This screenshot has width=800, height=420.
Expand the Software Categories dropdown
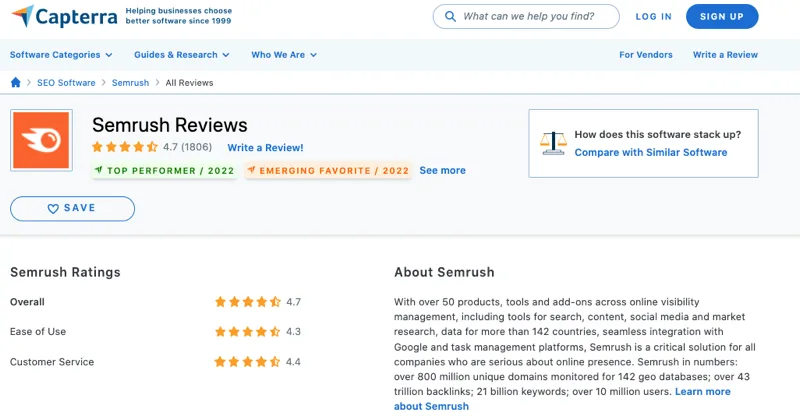61,55
